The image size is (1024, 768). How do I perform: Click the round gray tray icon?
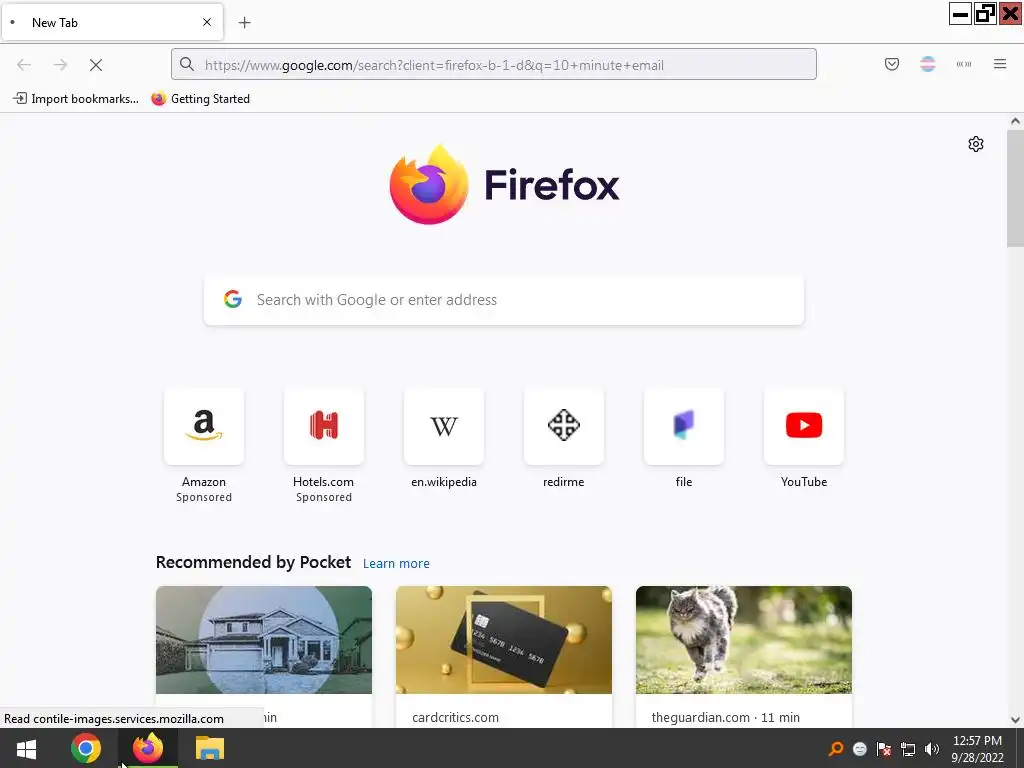coord(859,749)
